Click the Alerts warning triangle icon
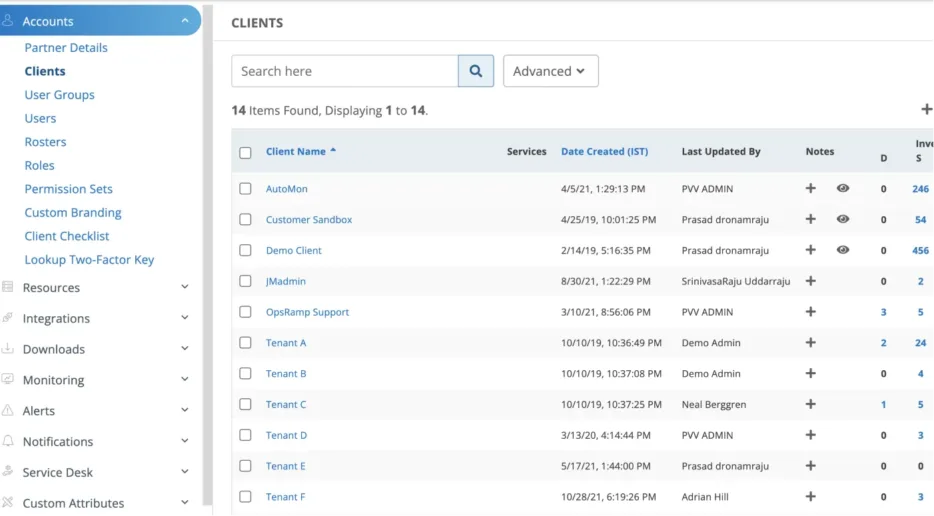Image resolution: width=934 pixels, height=516 pixels. point(8,410)
